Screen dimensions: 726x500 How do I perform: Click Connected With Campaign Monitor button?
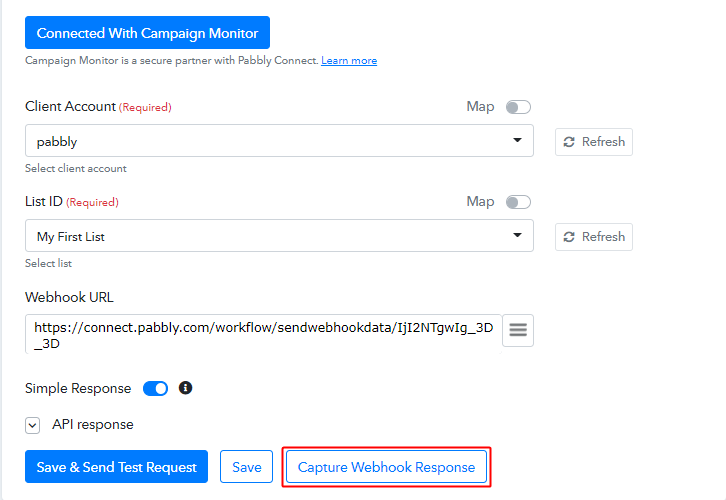147,32
